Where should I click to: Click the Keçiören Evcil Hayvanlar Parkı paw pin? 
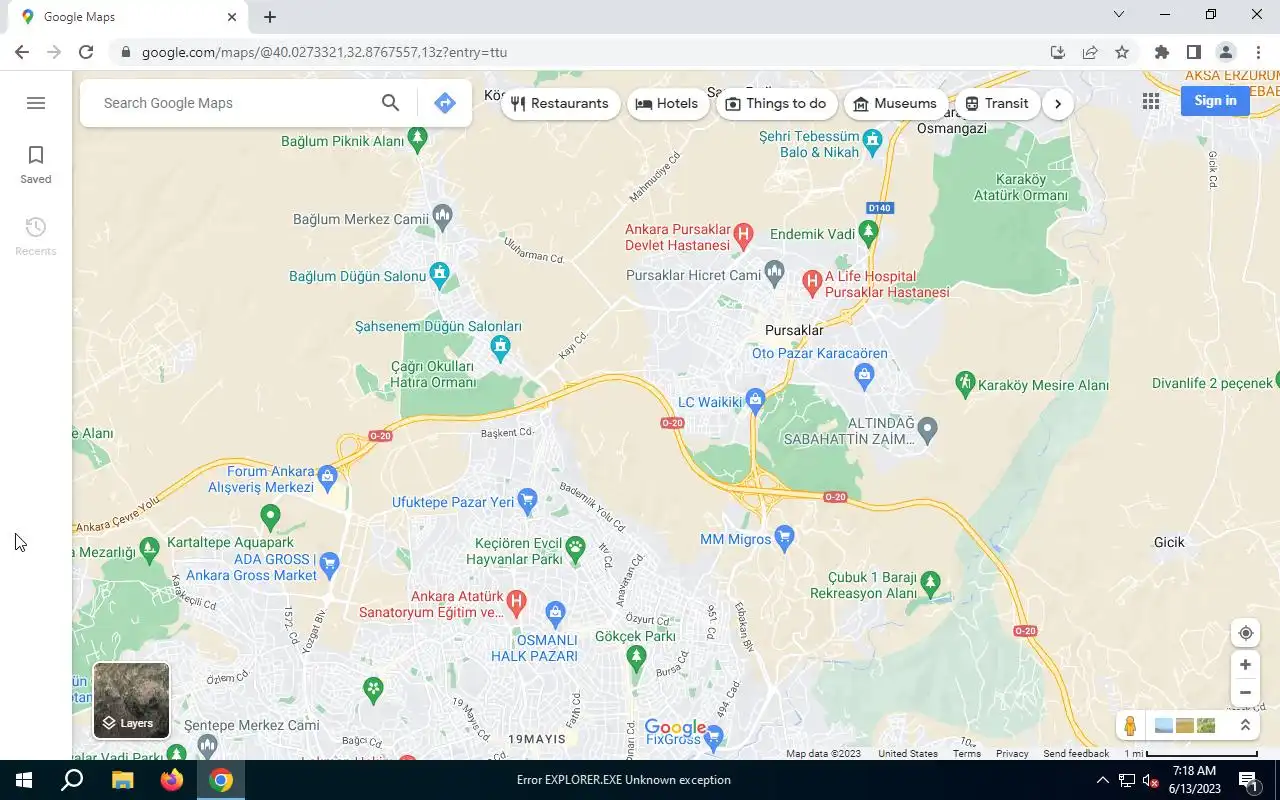click(575, 547)
